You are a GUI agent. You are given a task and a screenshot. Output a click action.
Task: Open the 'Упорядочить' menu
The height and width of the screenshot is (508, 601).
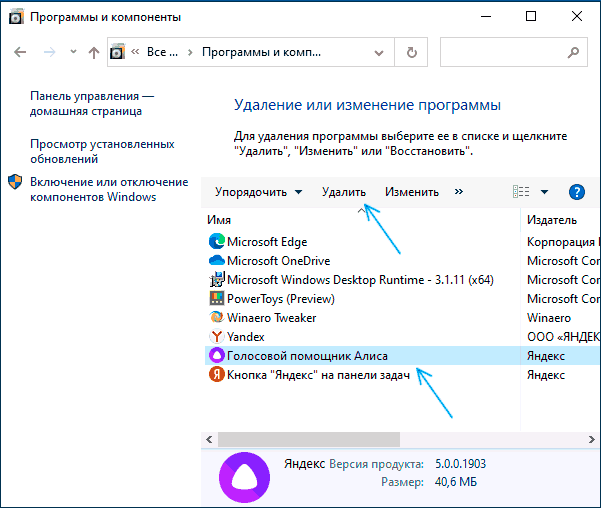coord(258,192)
